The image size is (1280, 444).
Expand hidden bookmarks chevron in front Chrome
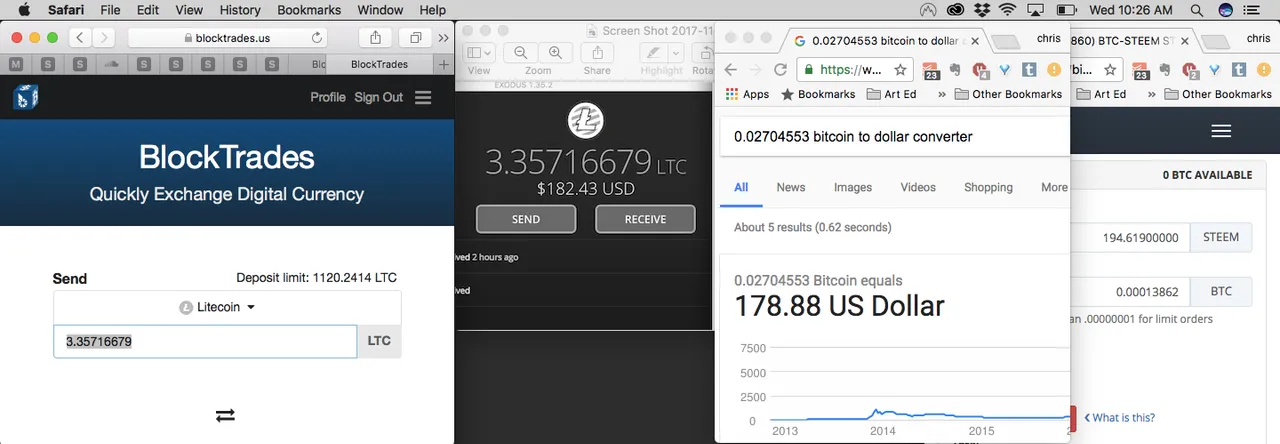(x=941, y=94)
